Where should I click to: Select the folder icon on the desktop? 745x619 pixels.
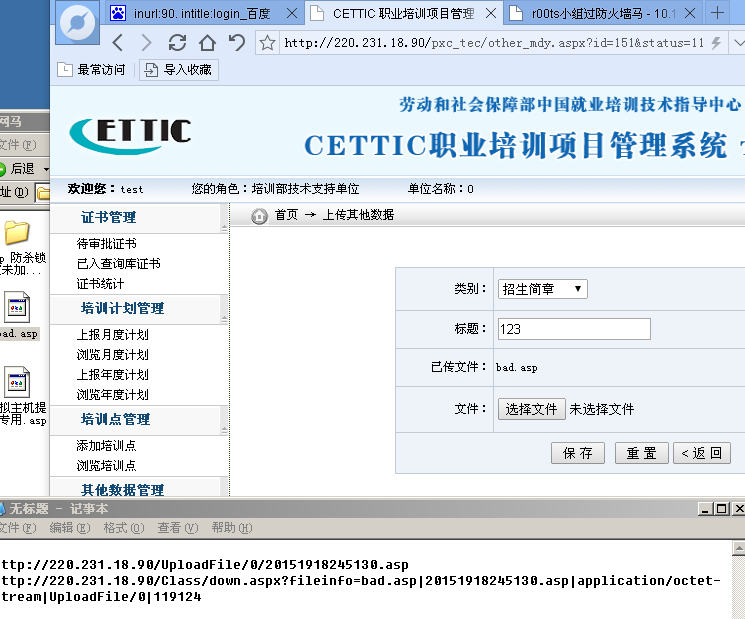(17, 232)
